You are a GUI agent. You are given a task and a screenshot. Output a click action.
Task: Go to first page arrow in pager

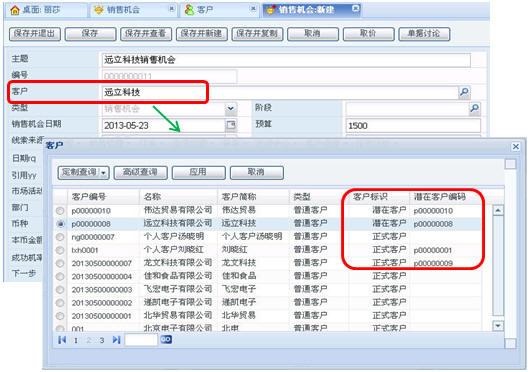tap(62, 340)
